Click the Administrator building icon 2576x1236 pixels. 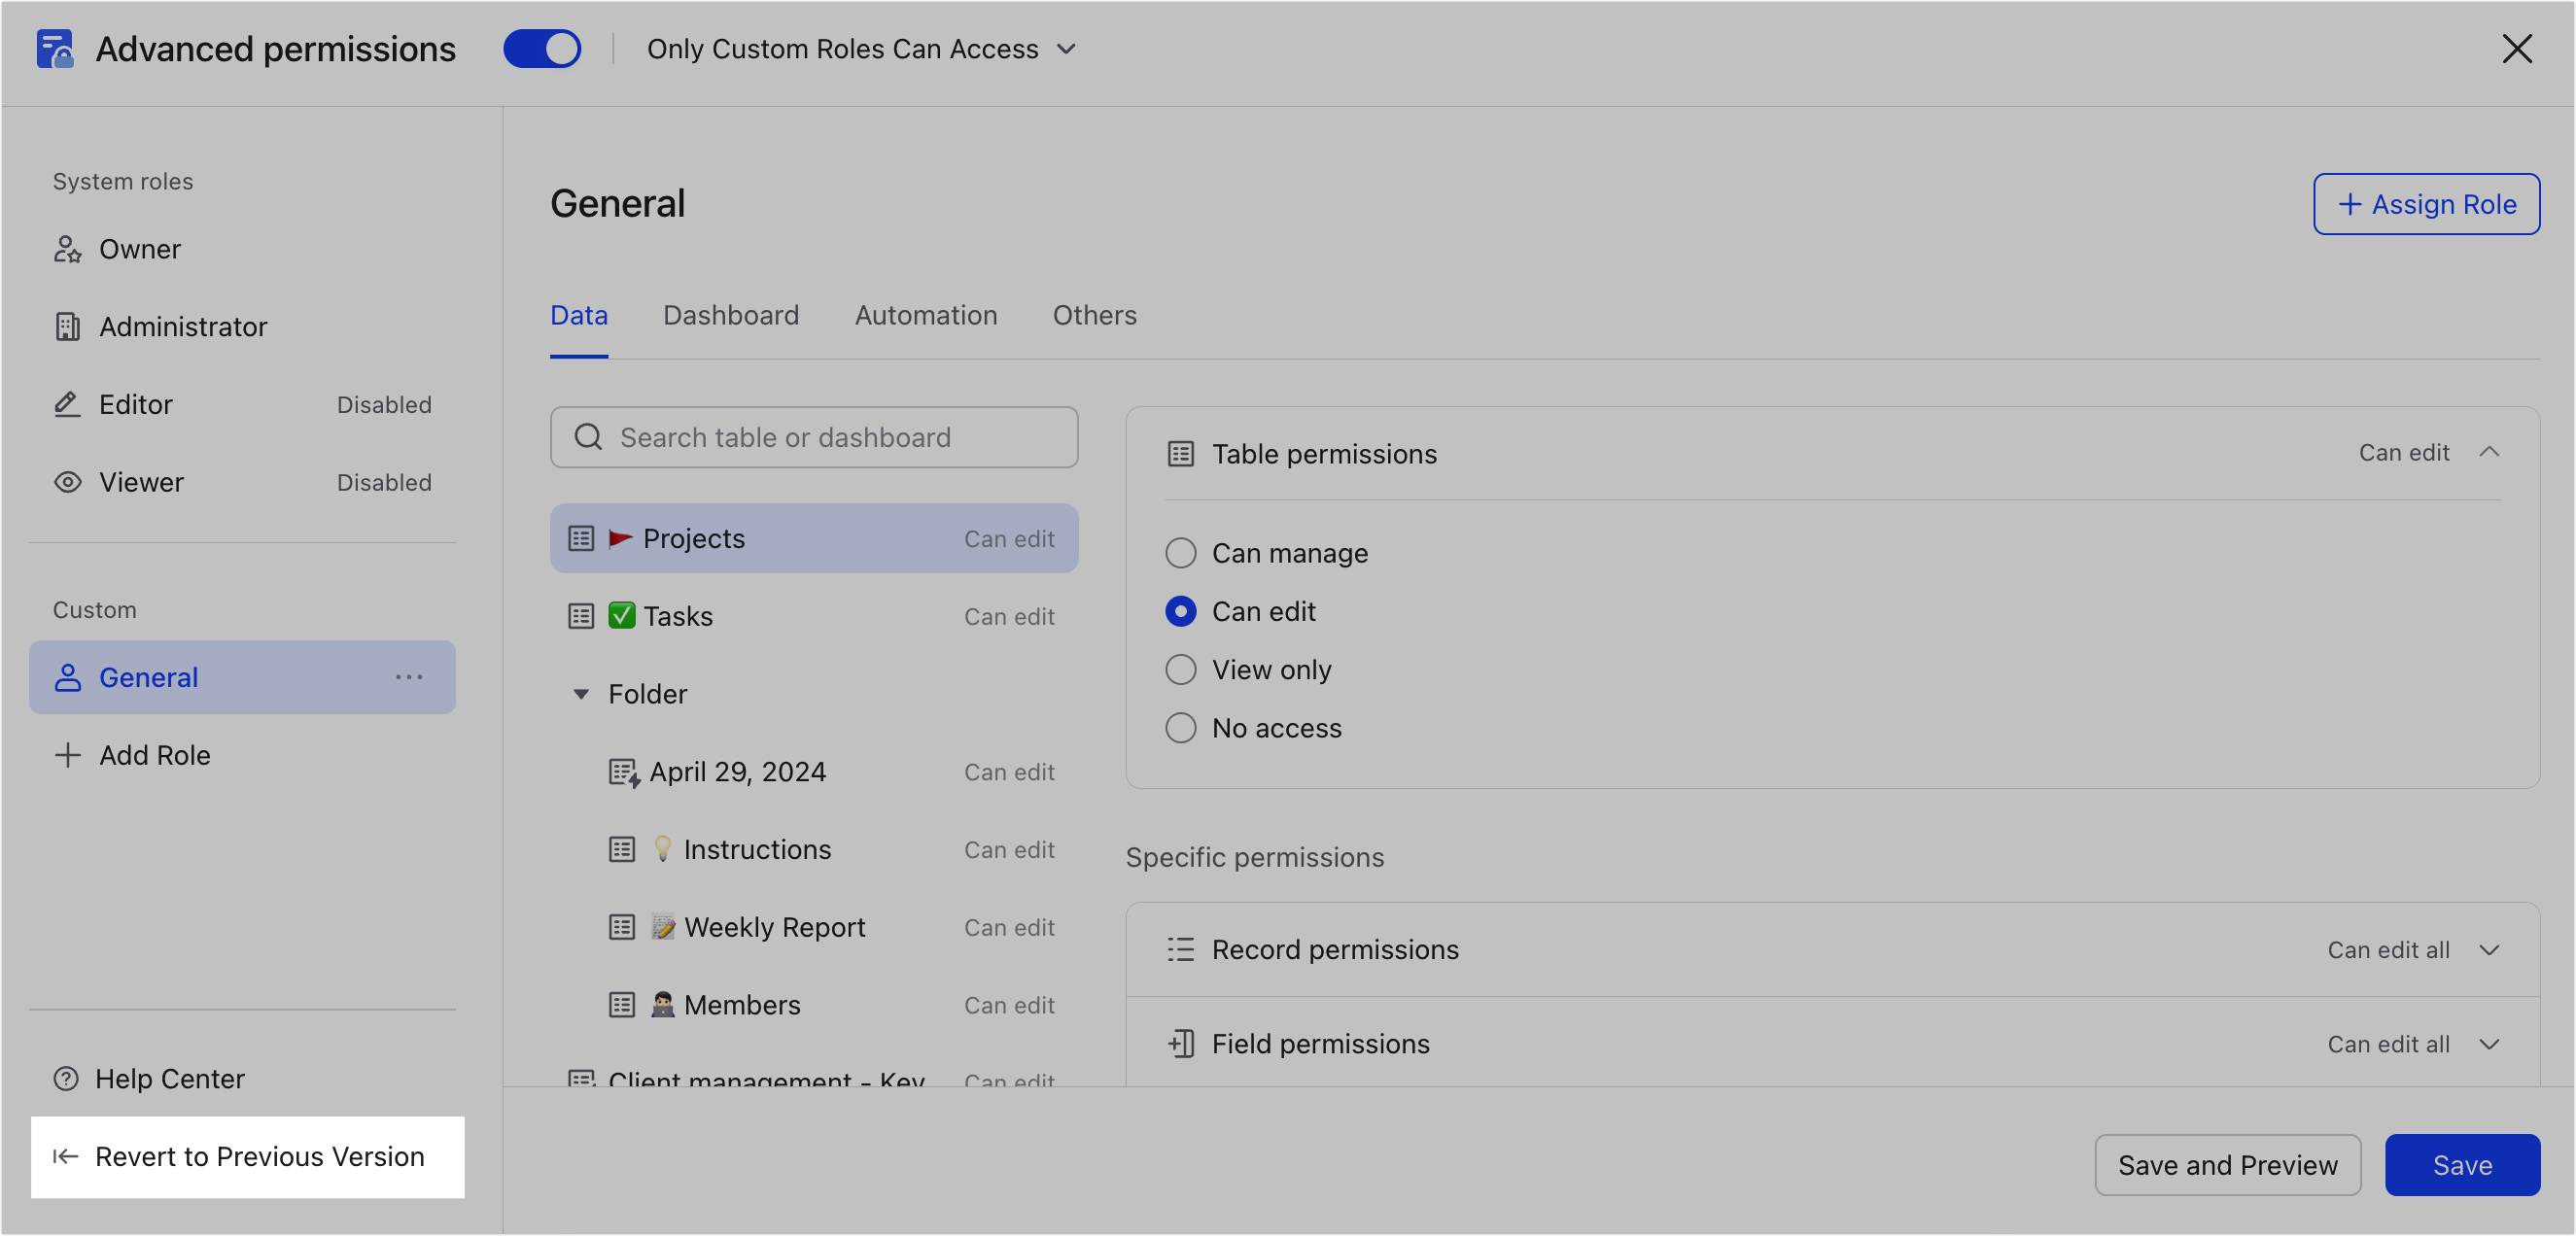point(67,327)
